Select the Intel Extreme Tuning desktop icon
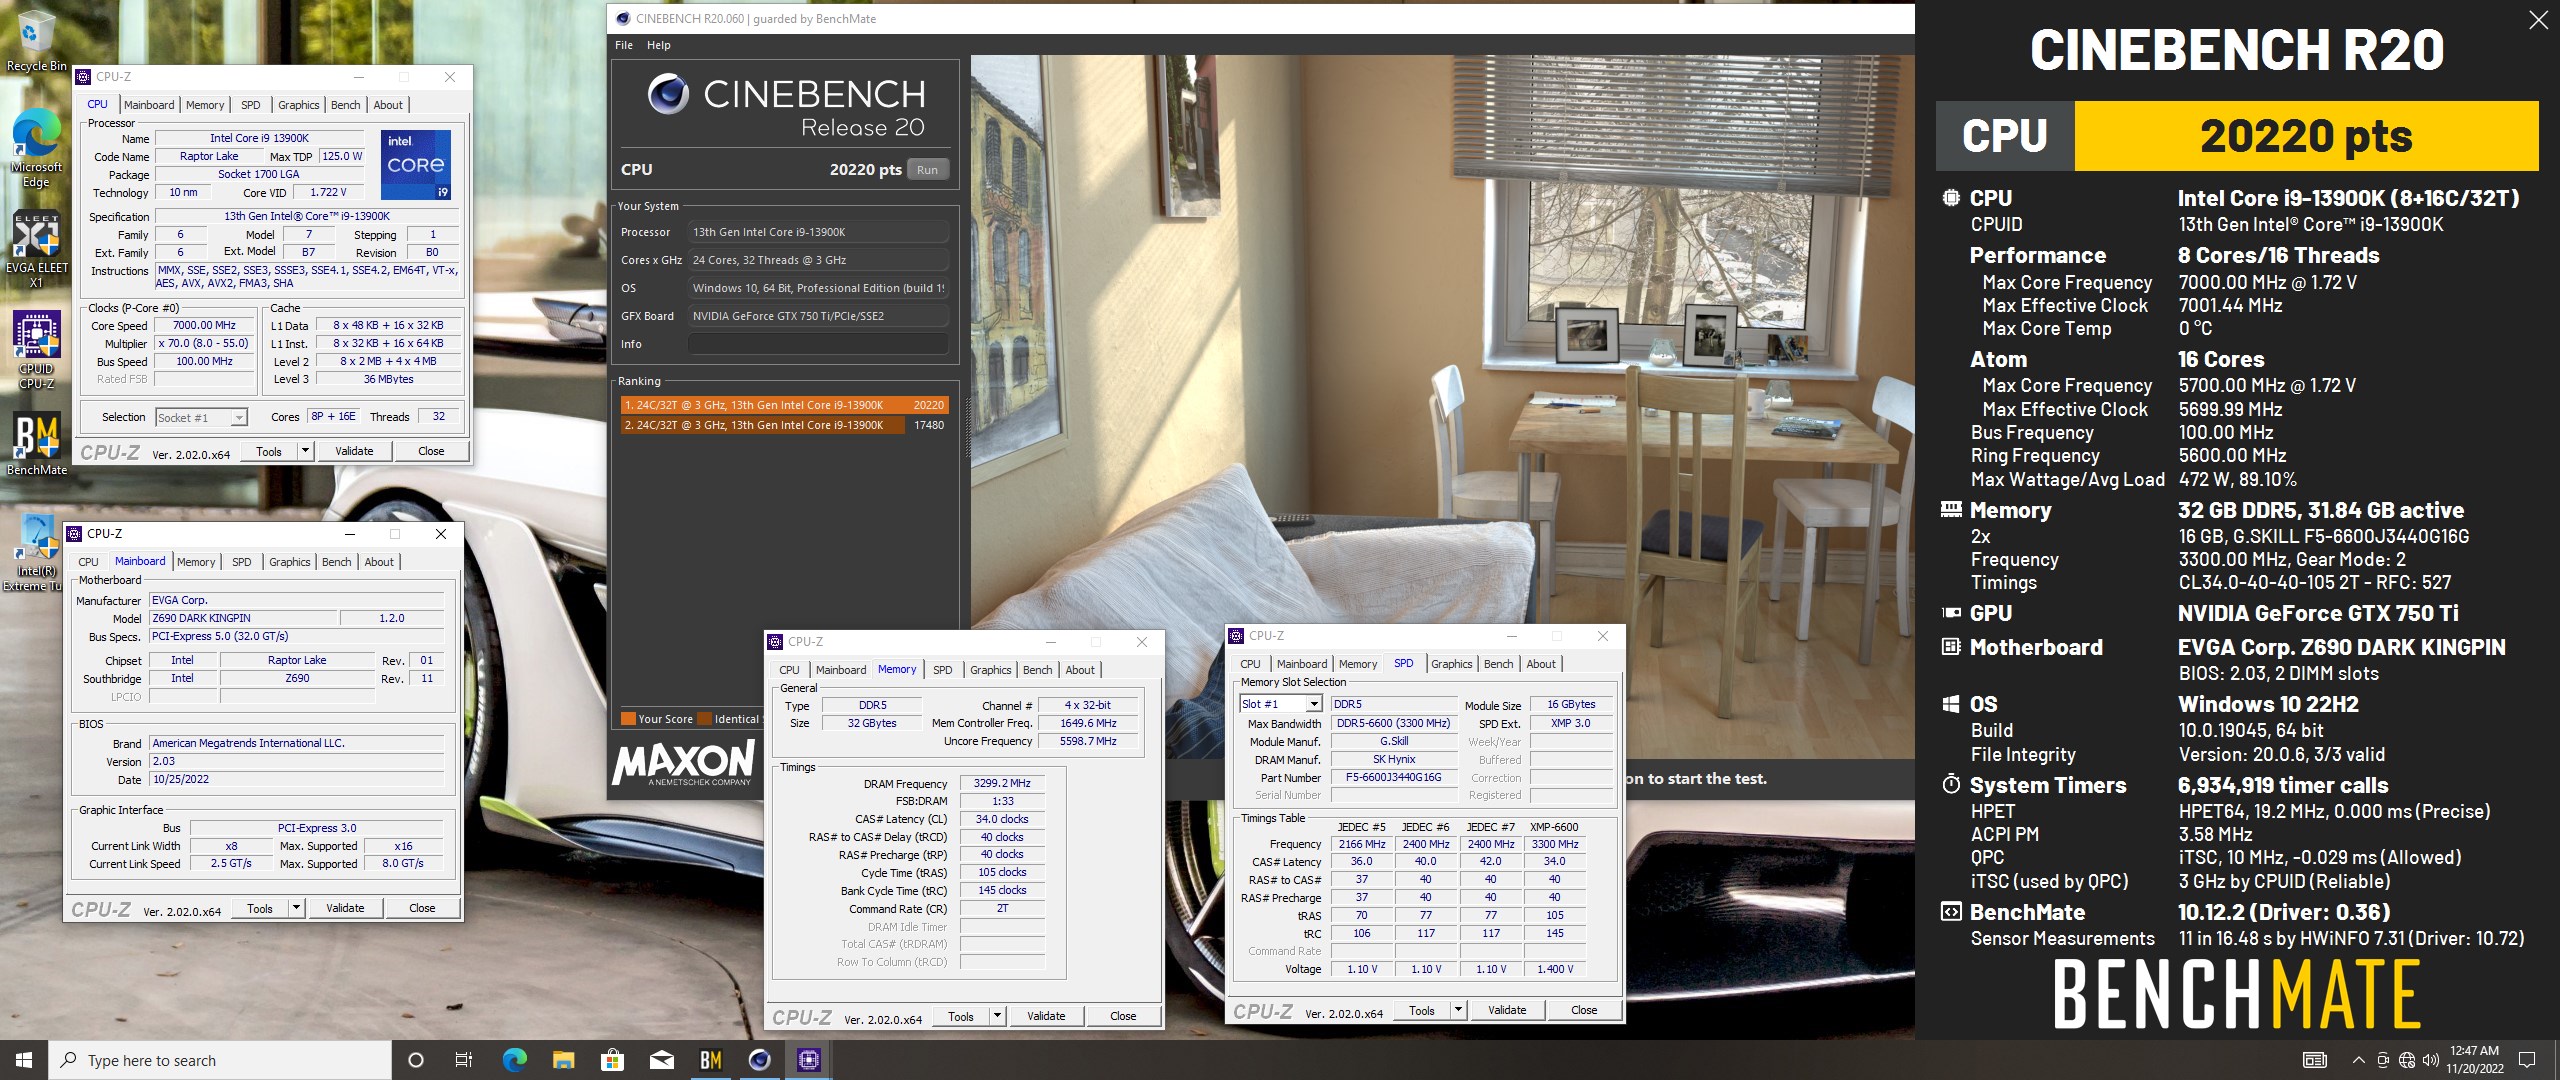Image resolution: width=2560 pixels, height=1080 pixels. point(36,553)
